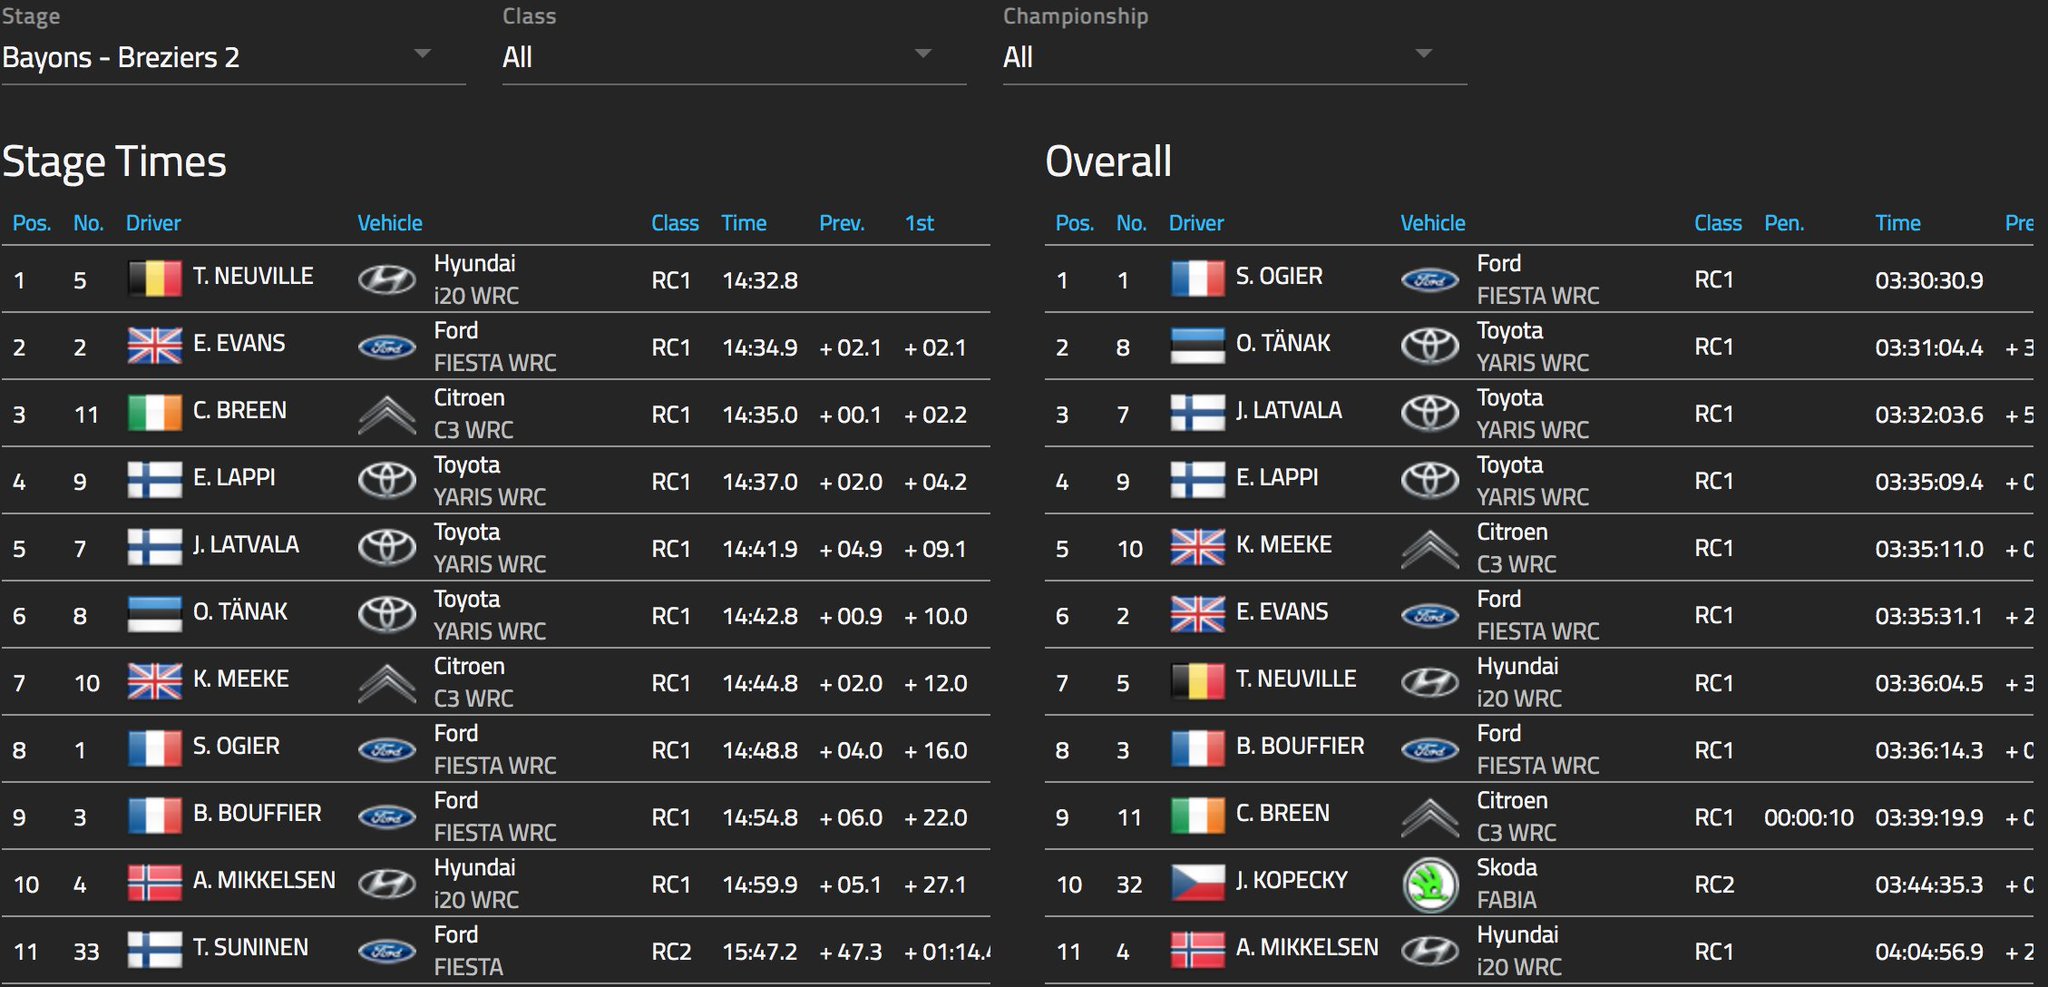Viewport: 2048px width, 987px height.
Task: Click stage time 15:47.2
Action: pyautogui.click(x=760, y=952)
